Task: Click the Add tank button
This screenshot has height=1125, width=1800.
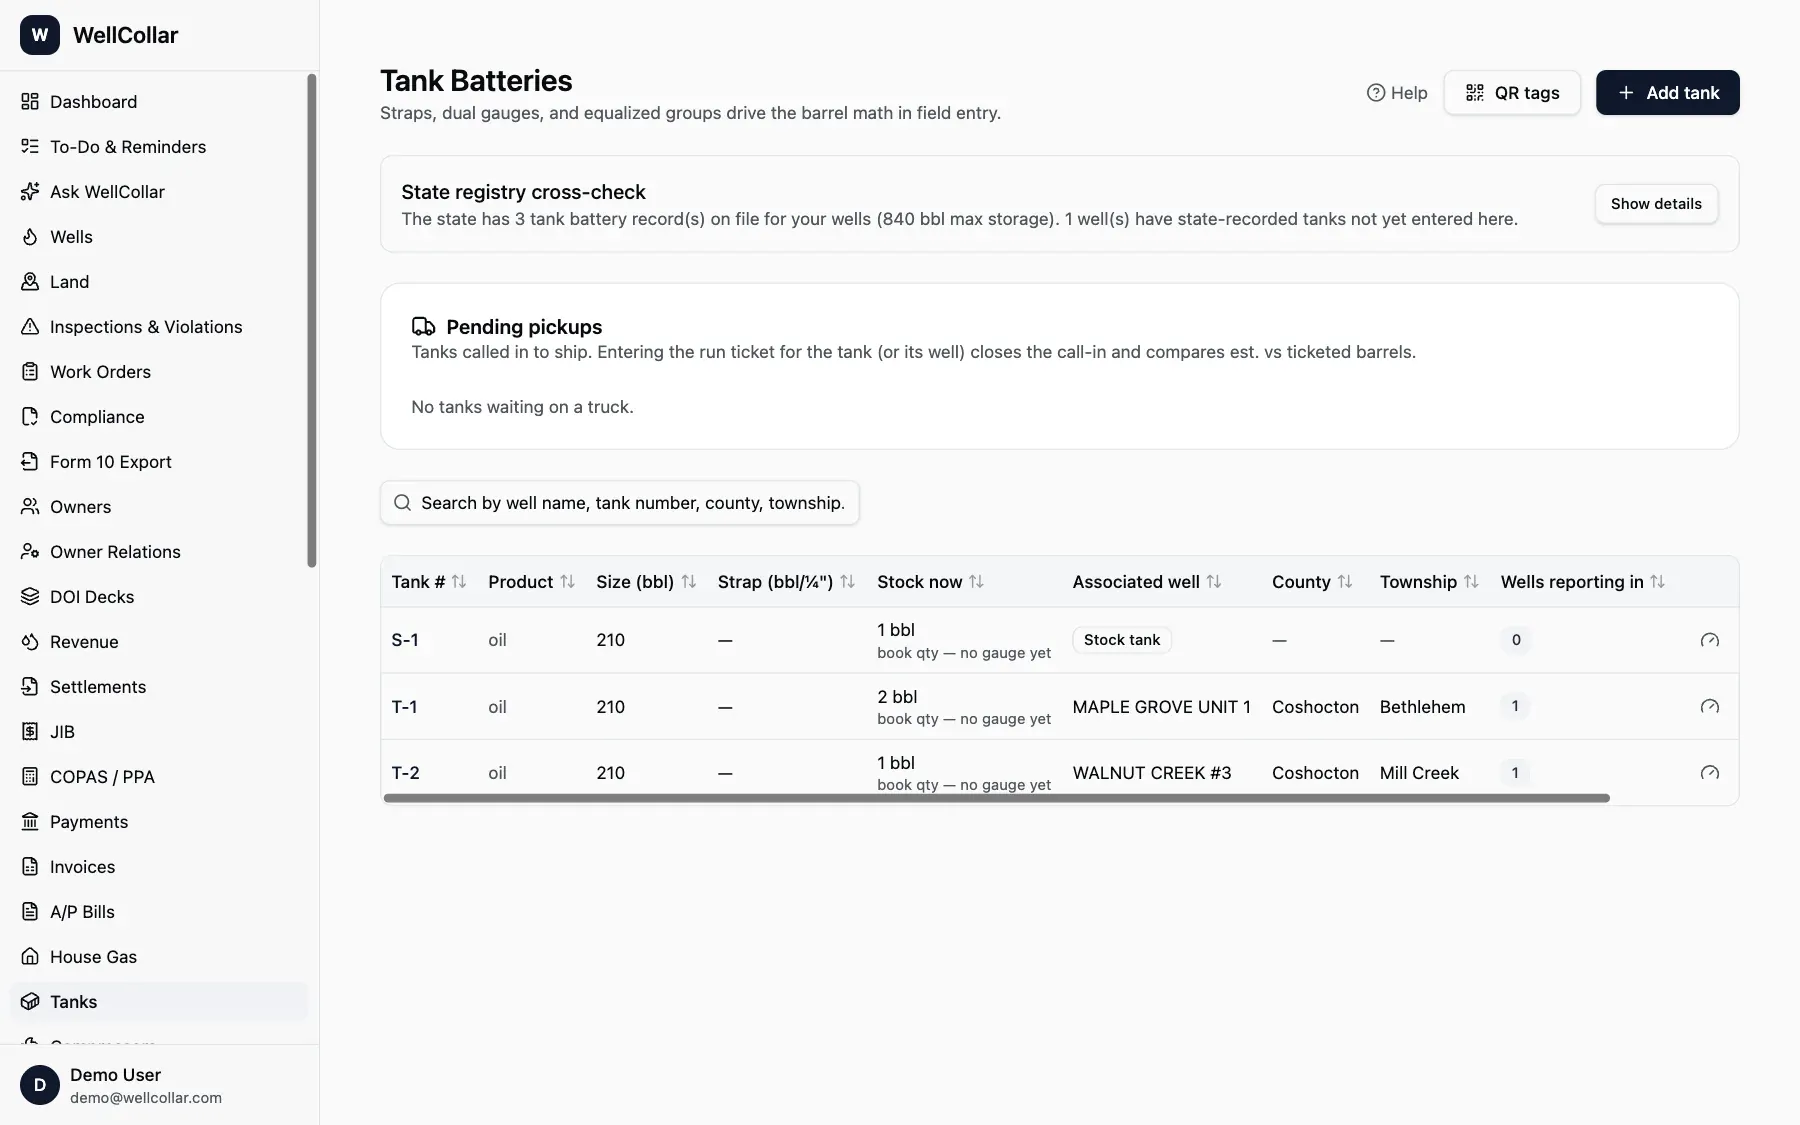Action: [1667, 93]
